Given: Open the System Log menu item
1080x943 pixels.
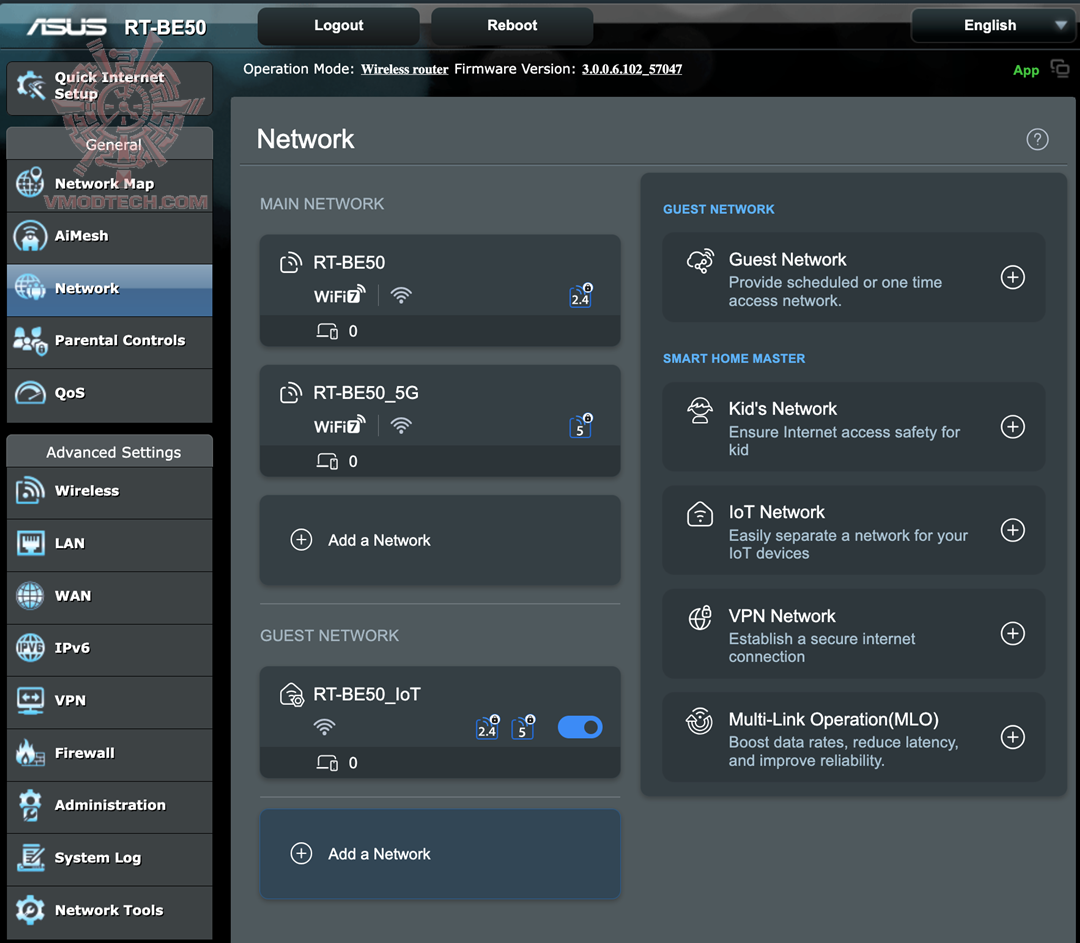Looking at the screenshot, I should pos(110,859).
